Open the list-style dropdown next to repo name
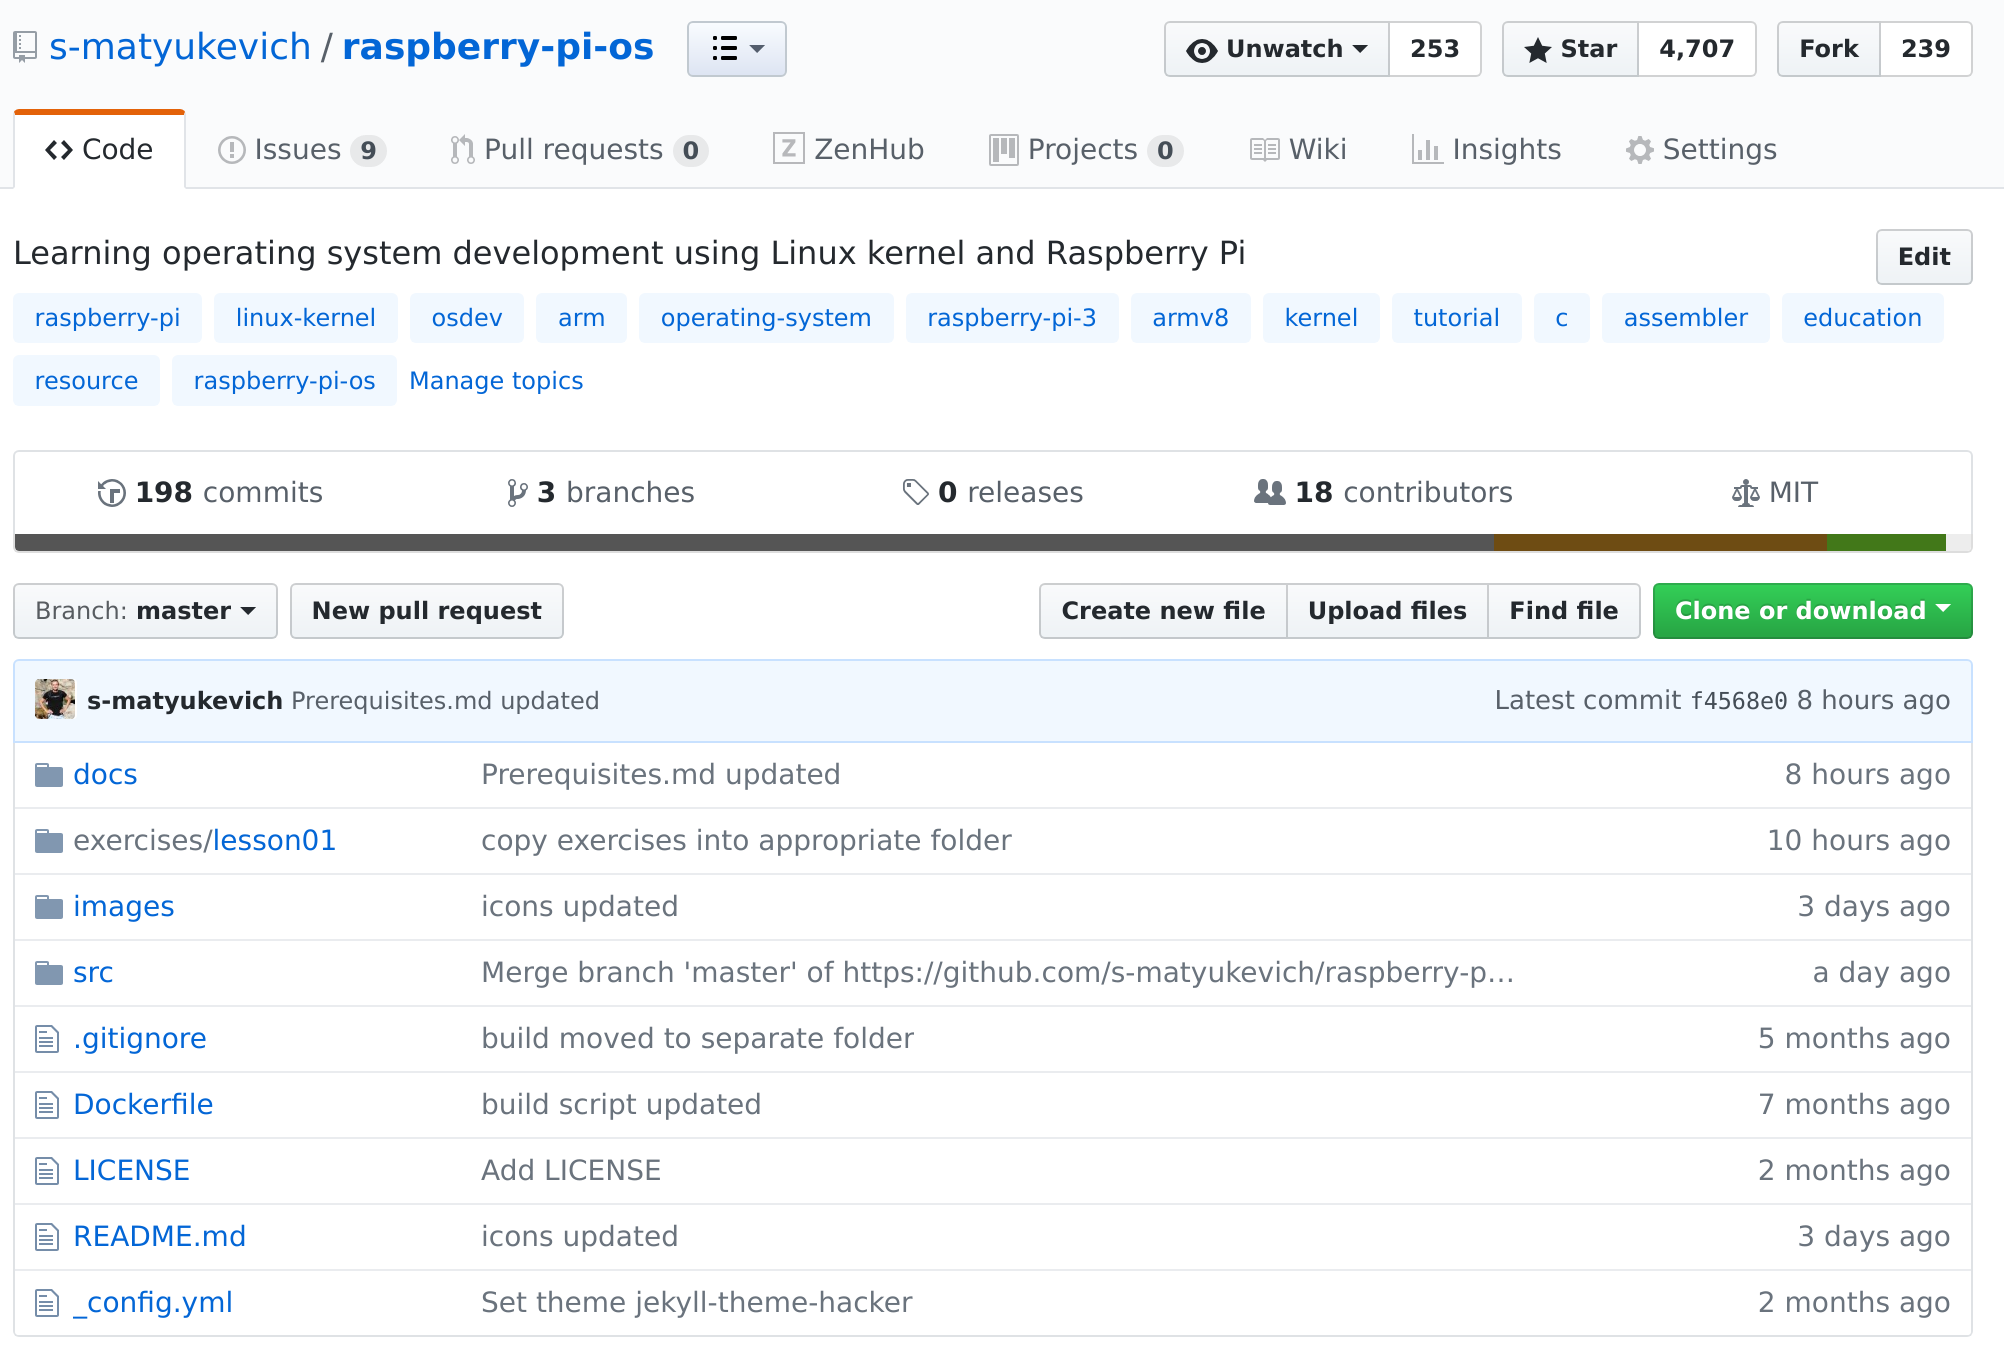The width and height of the screenshot is (2004, 1354). coord(737,49)
